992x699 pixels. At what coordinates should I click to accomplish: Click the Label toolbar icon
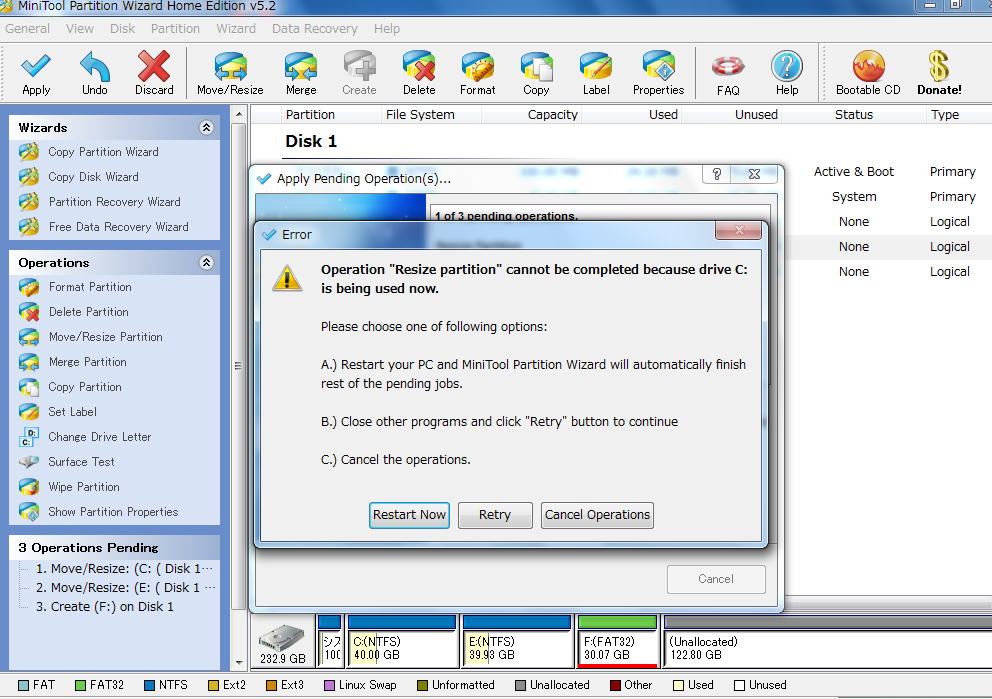[x=596, y=66]
